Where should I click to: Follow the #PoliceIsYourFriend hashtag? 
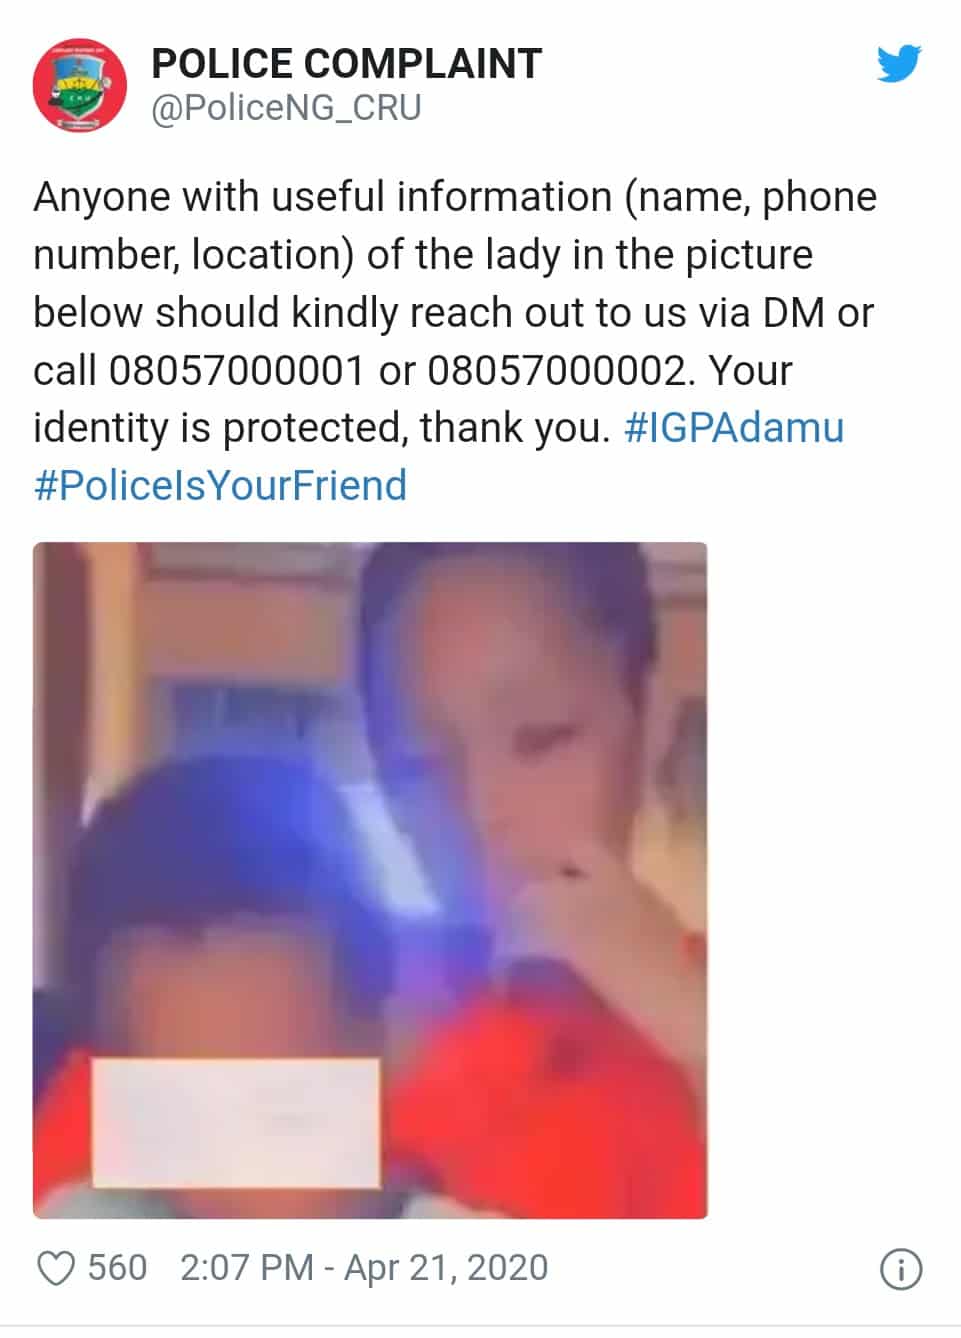[220, 485]
